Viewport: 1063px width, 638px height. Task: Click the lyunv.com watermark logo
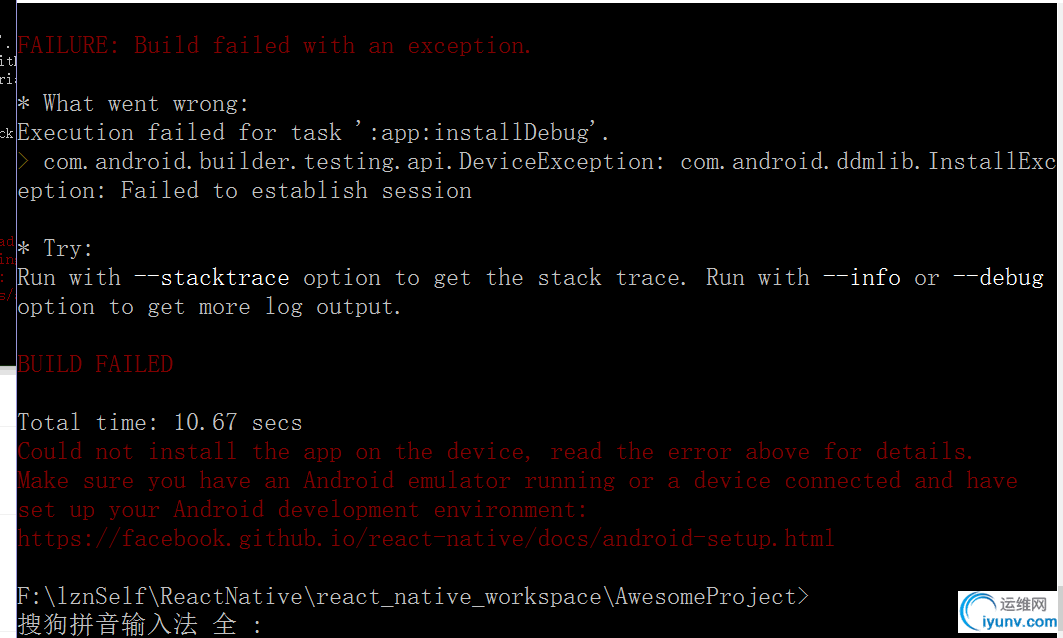click(978, 610)
